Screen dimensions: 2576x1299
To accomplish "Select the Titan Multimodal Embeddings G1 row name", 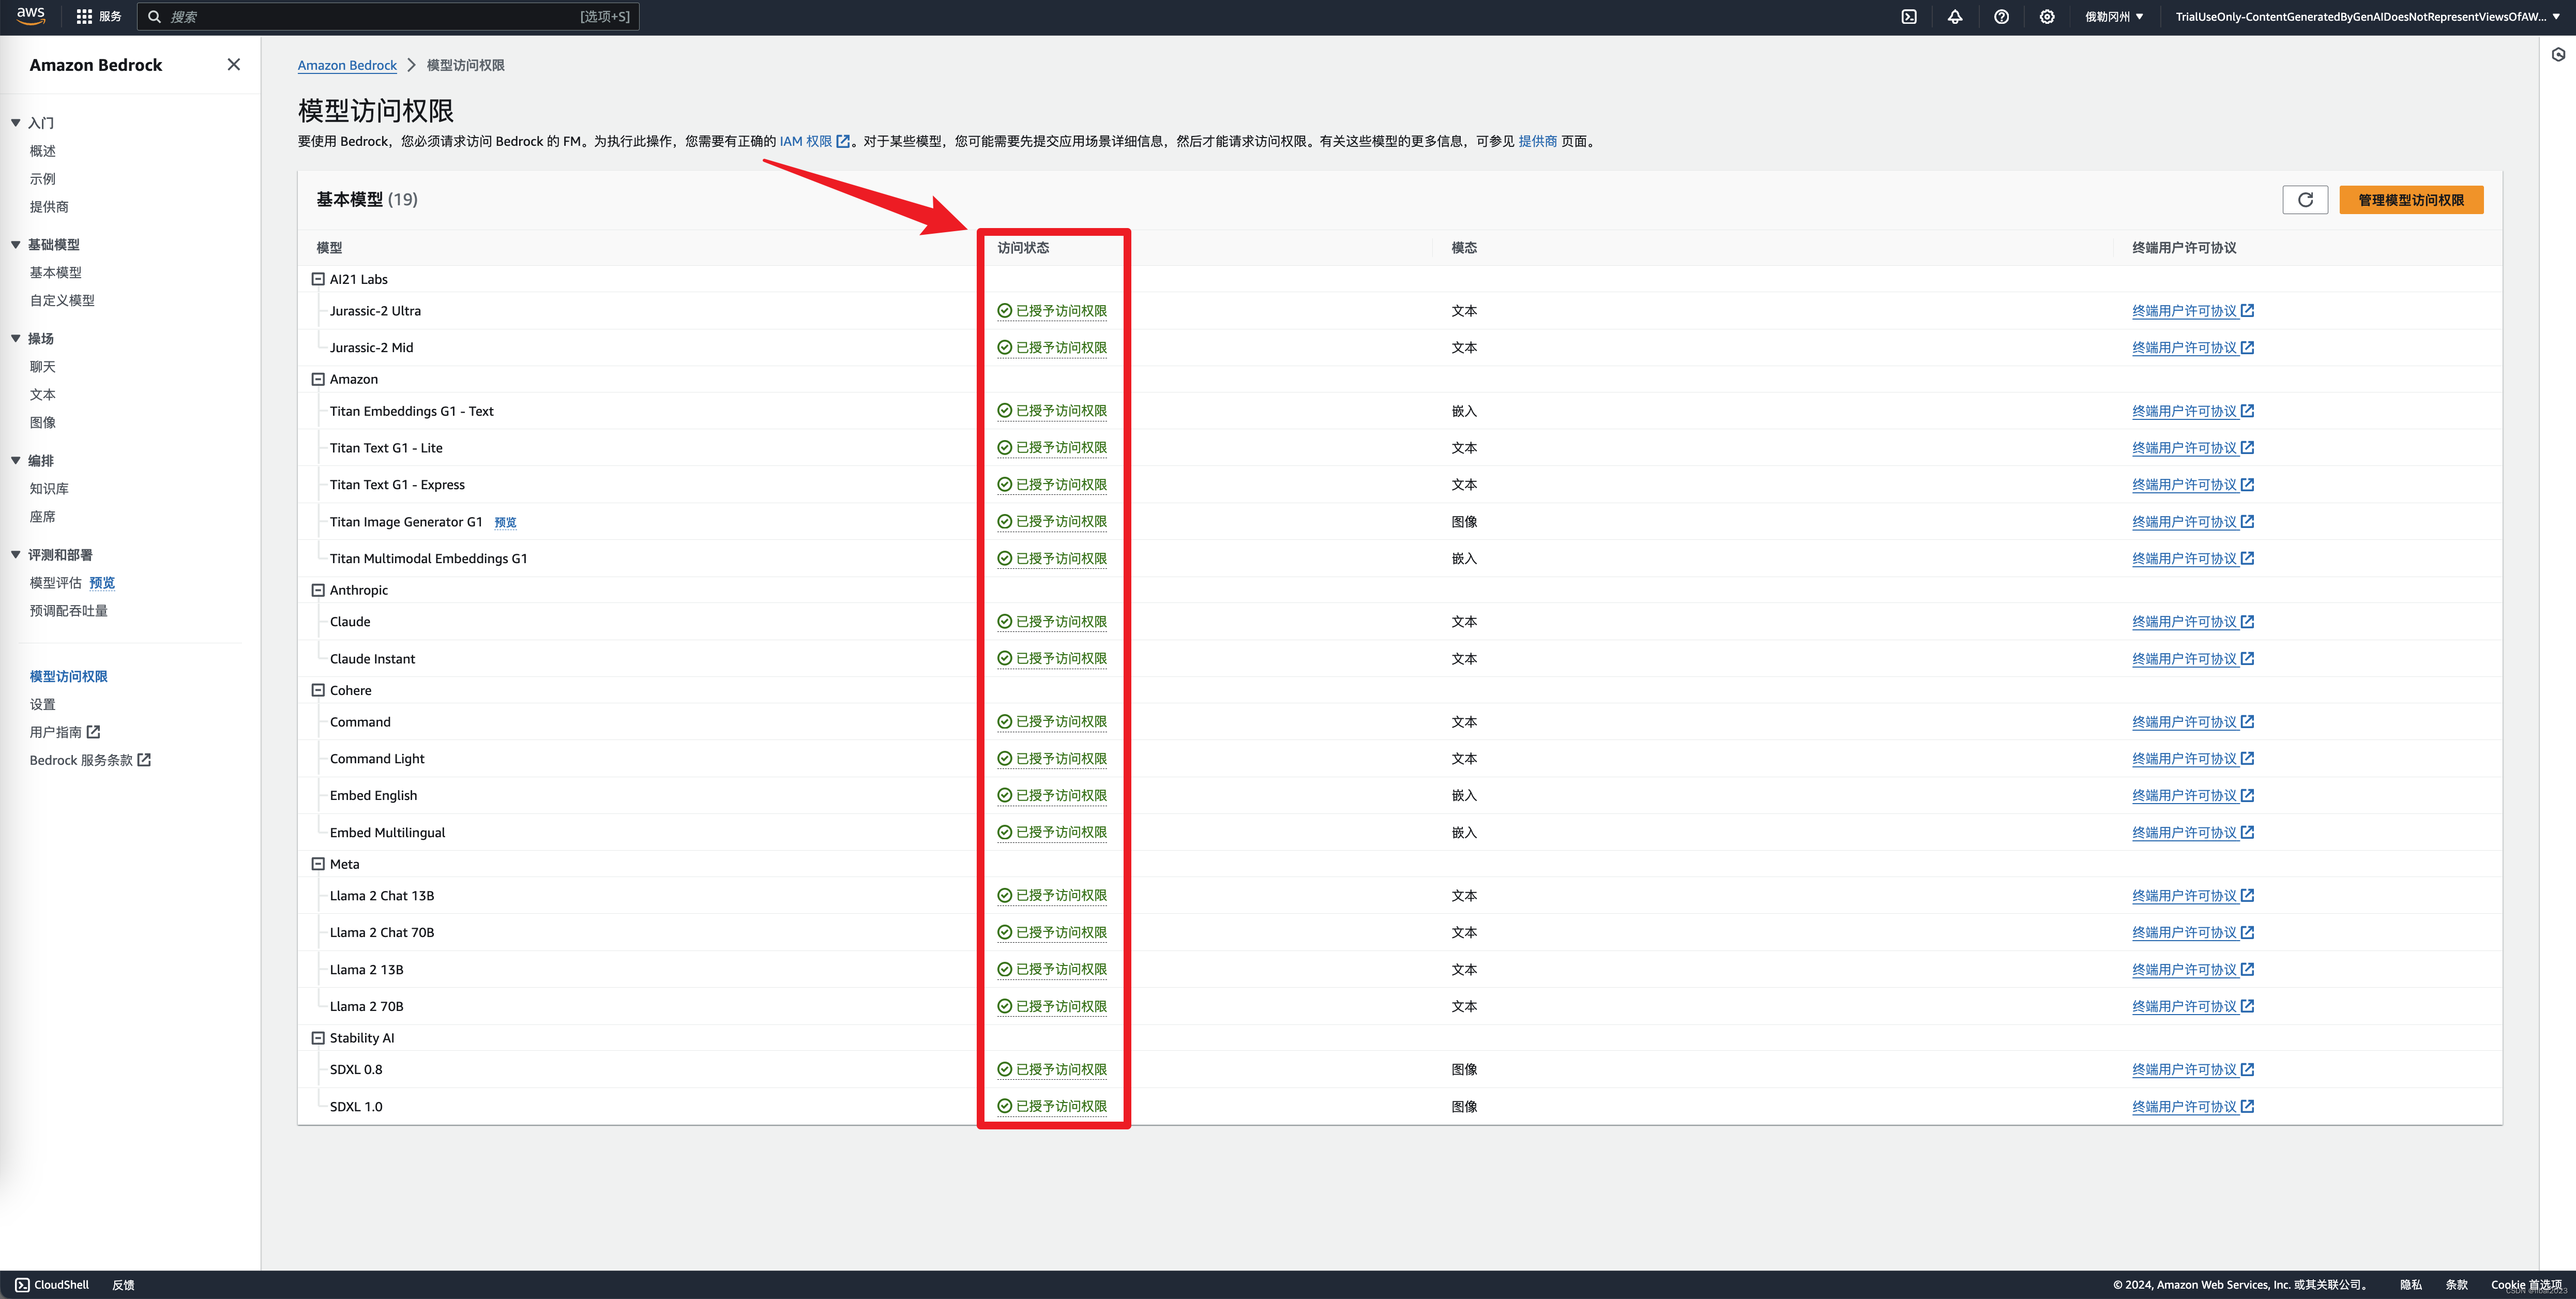I will 428,559.
